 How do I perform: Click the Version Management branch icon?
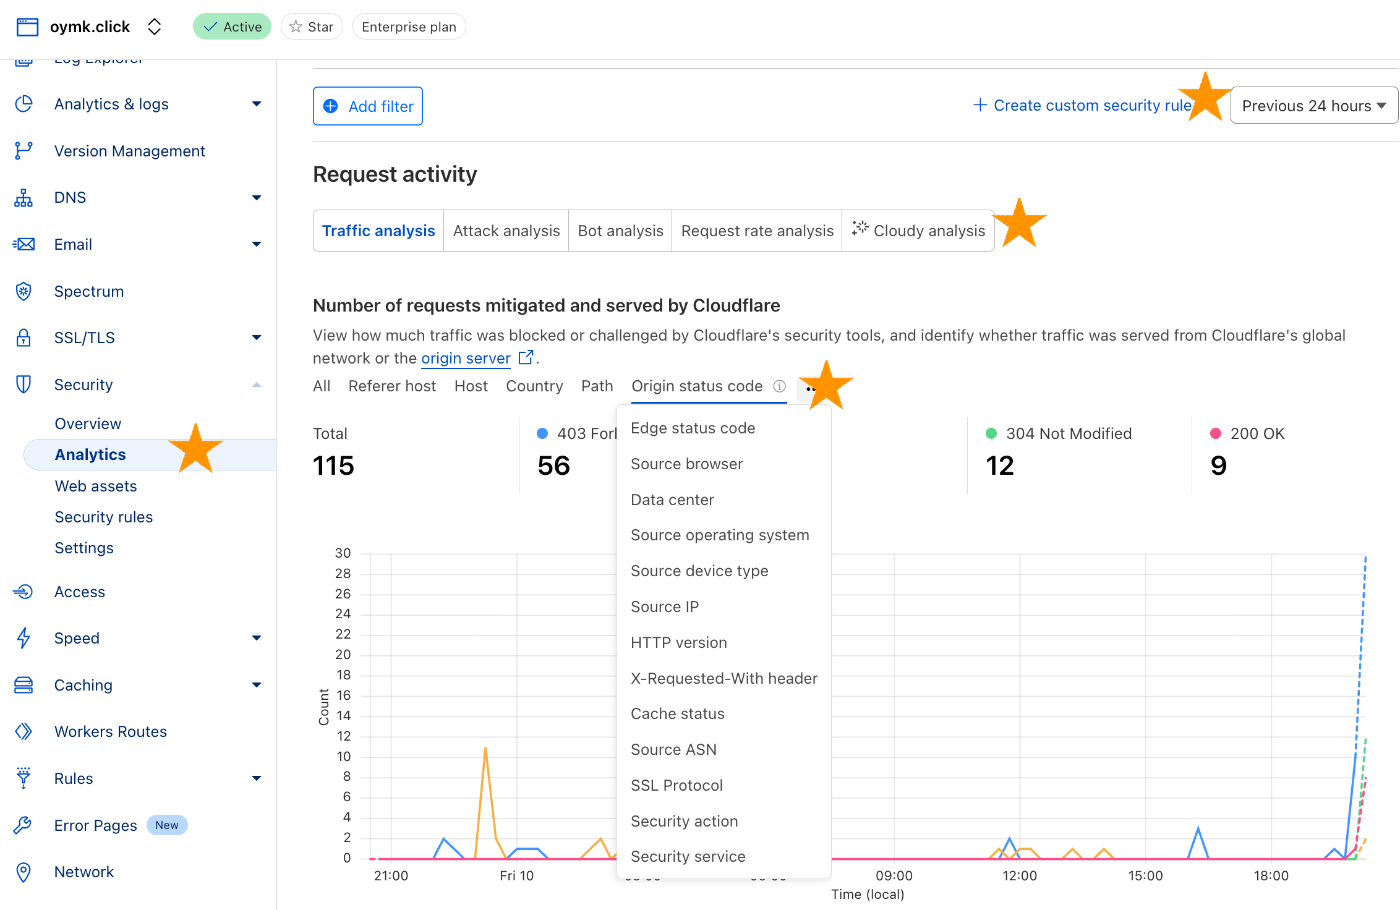[x=24, y=151]
